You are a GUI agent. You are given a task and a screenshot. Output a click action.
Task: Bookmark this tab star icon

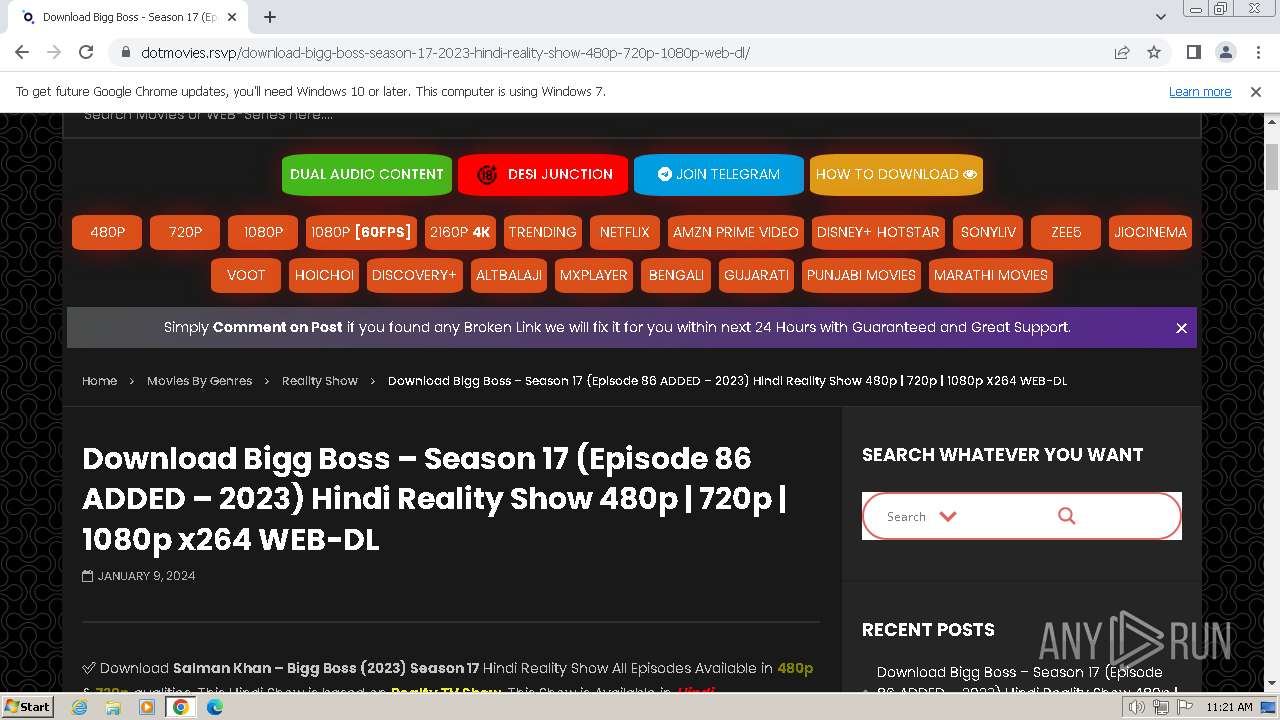click(1154, 52)
